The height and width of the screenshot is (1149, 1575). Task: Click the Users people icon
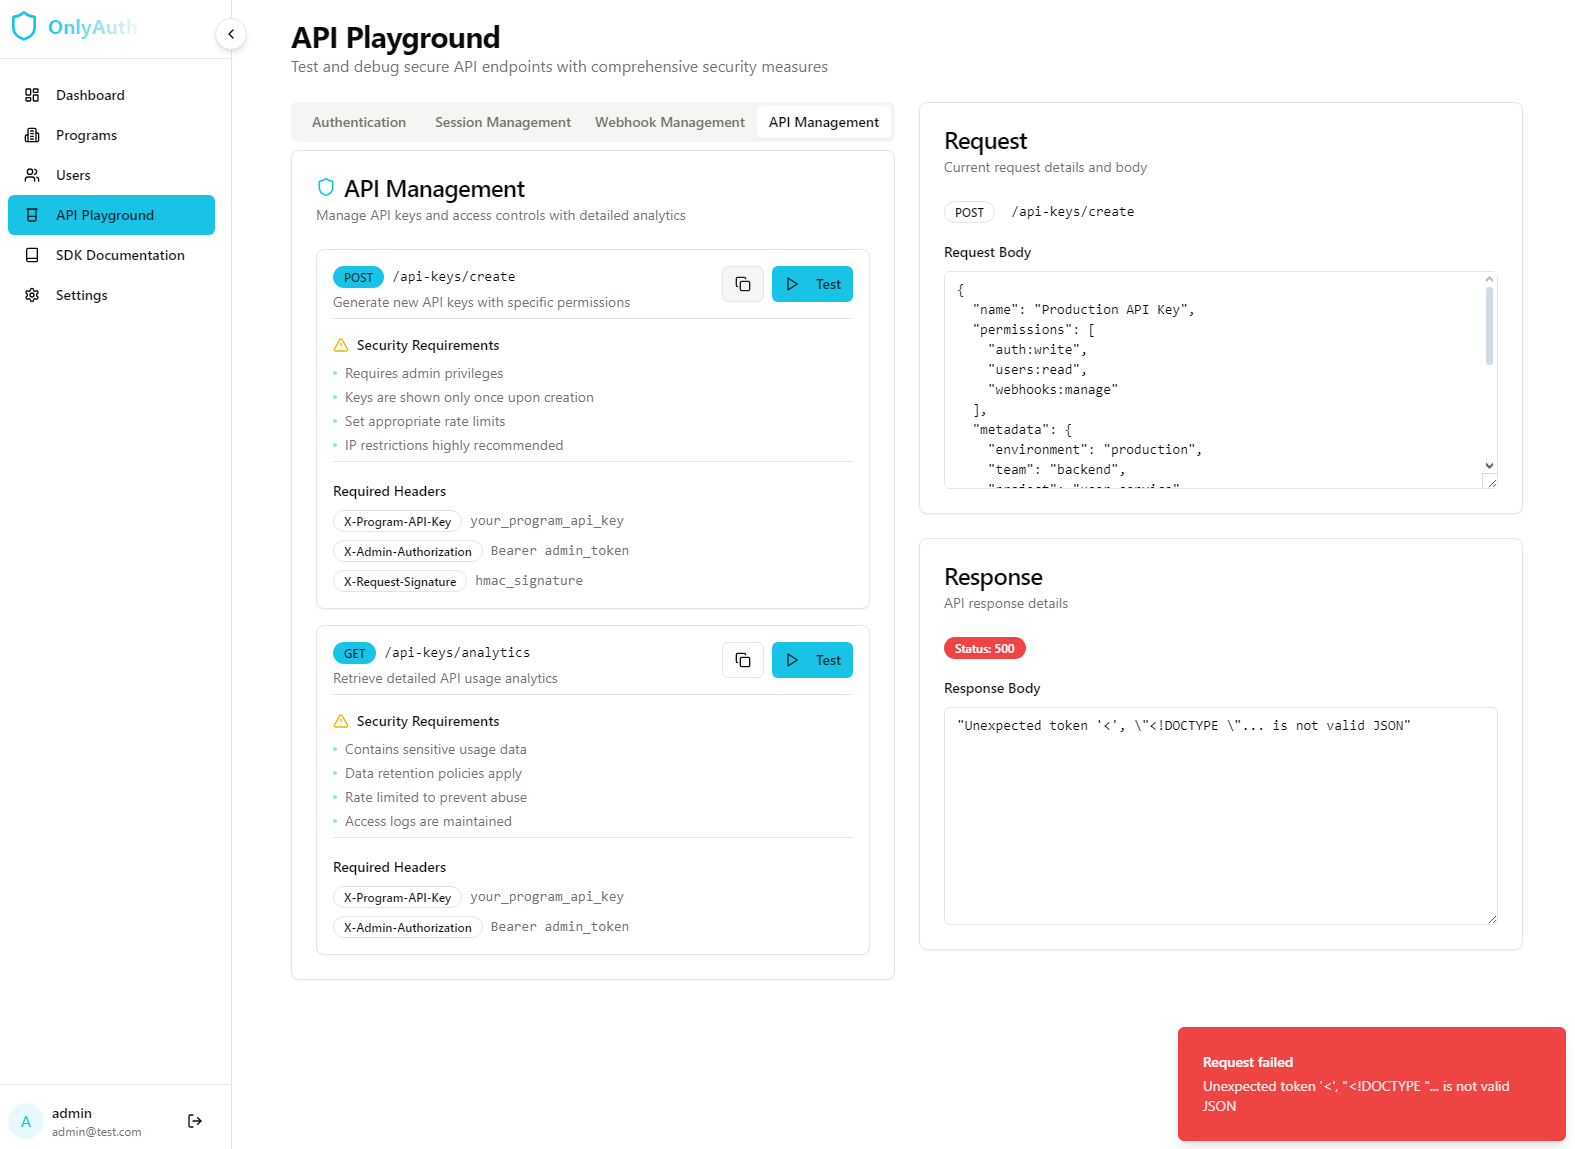[x=32, y=175]
